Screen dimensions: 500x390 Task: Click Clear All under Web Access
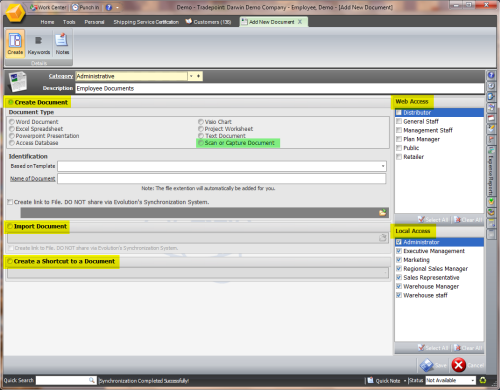pos(468,220)
